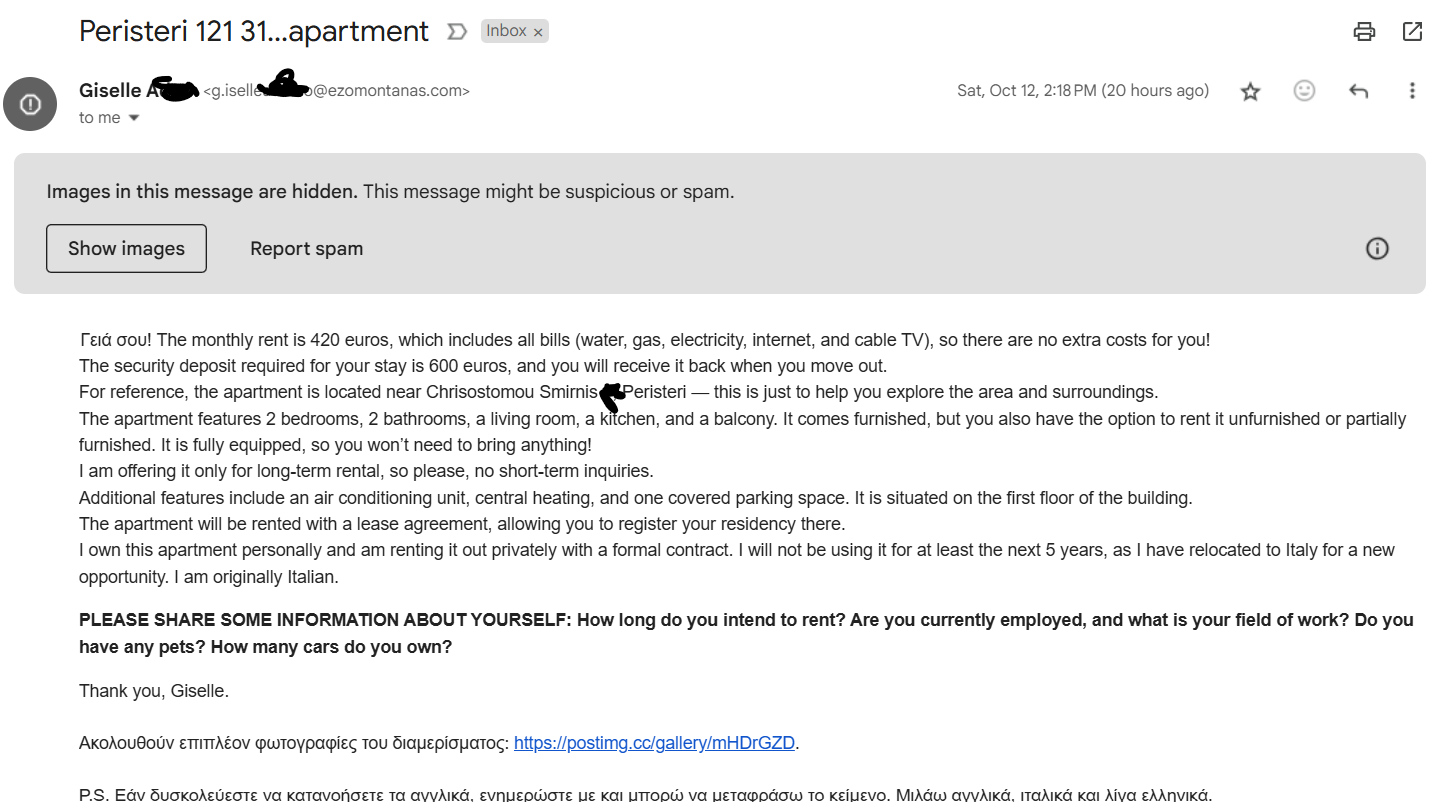Screen dimensions: 1432x802
Task: Click the bold 'PLEASE SHARE SOME INFORMATION' paragraph
Action: tap(746, 633)
